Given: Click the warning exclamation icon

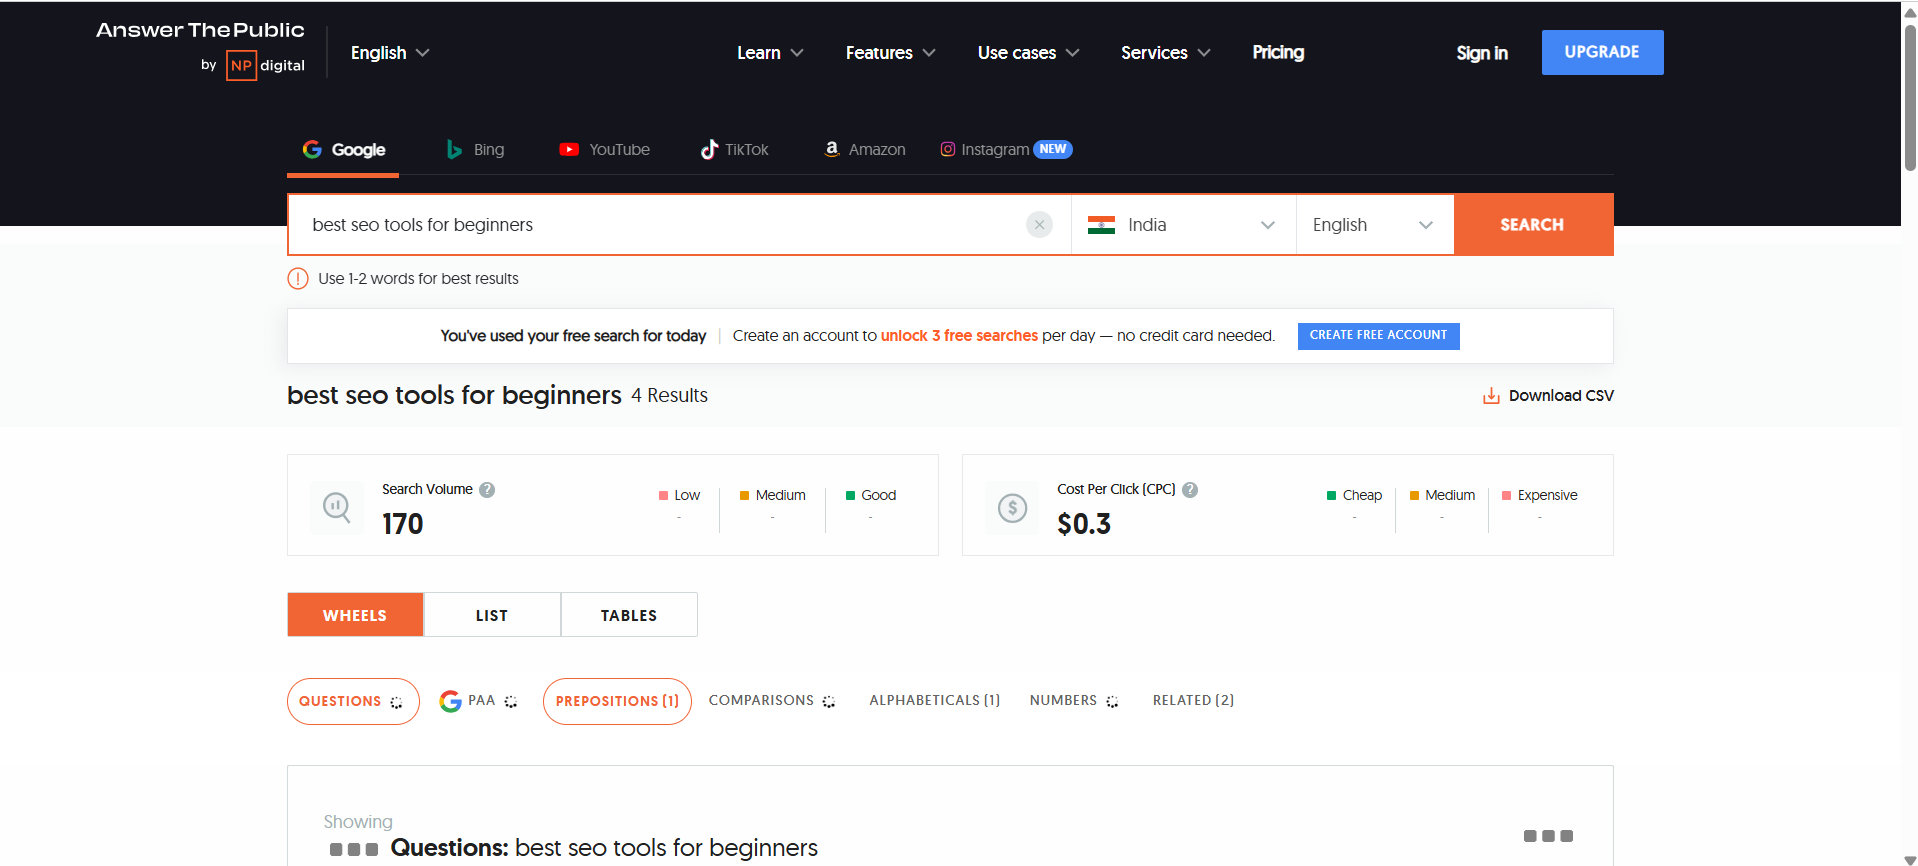Looking at the screenshot, I should pyautogui.click(x=298, y=279).
